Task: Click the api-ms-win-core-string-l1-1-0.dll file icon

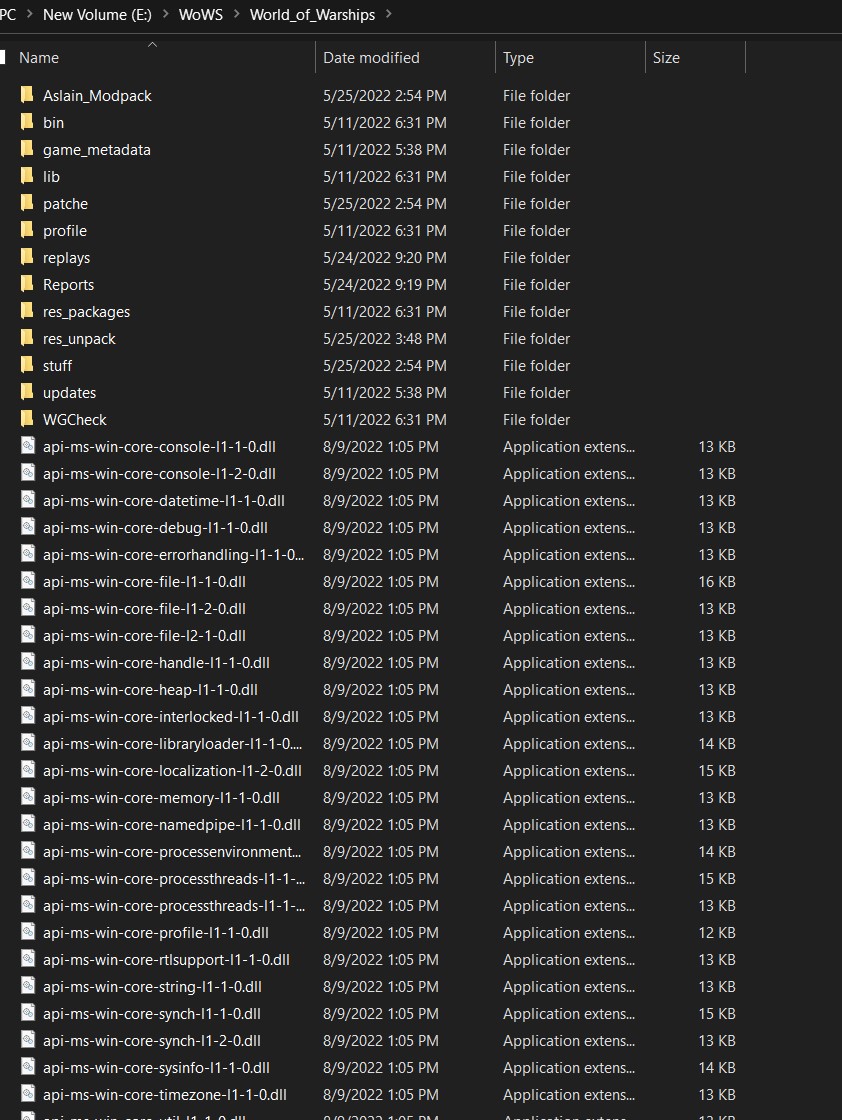Action: coord(28,986)
